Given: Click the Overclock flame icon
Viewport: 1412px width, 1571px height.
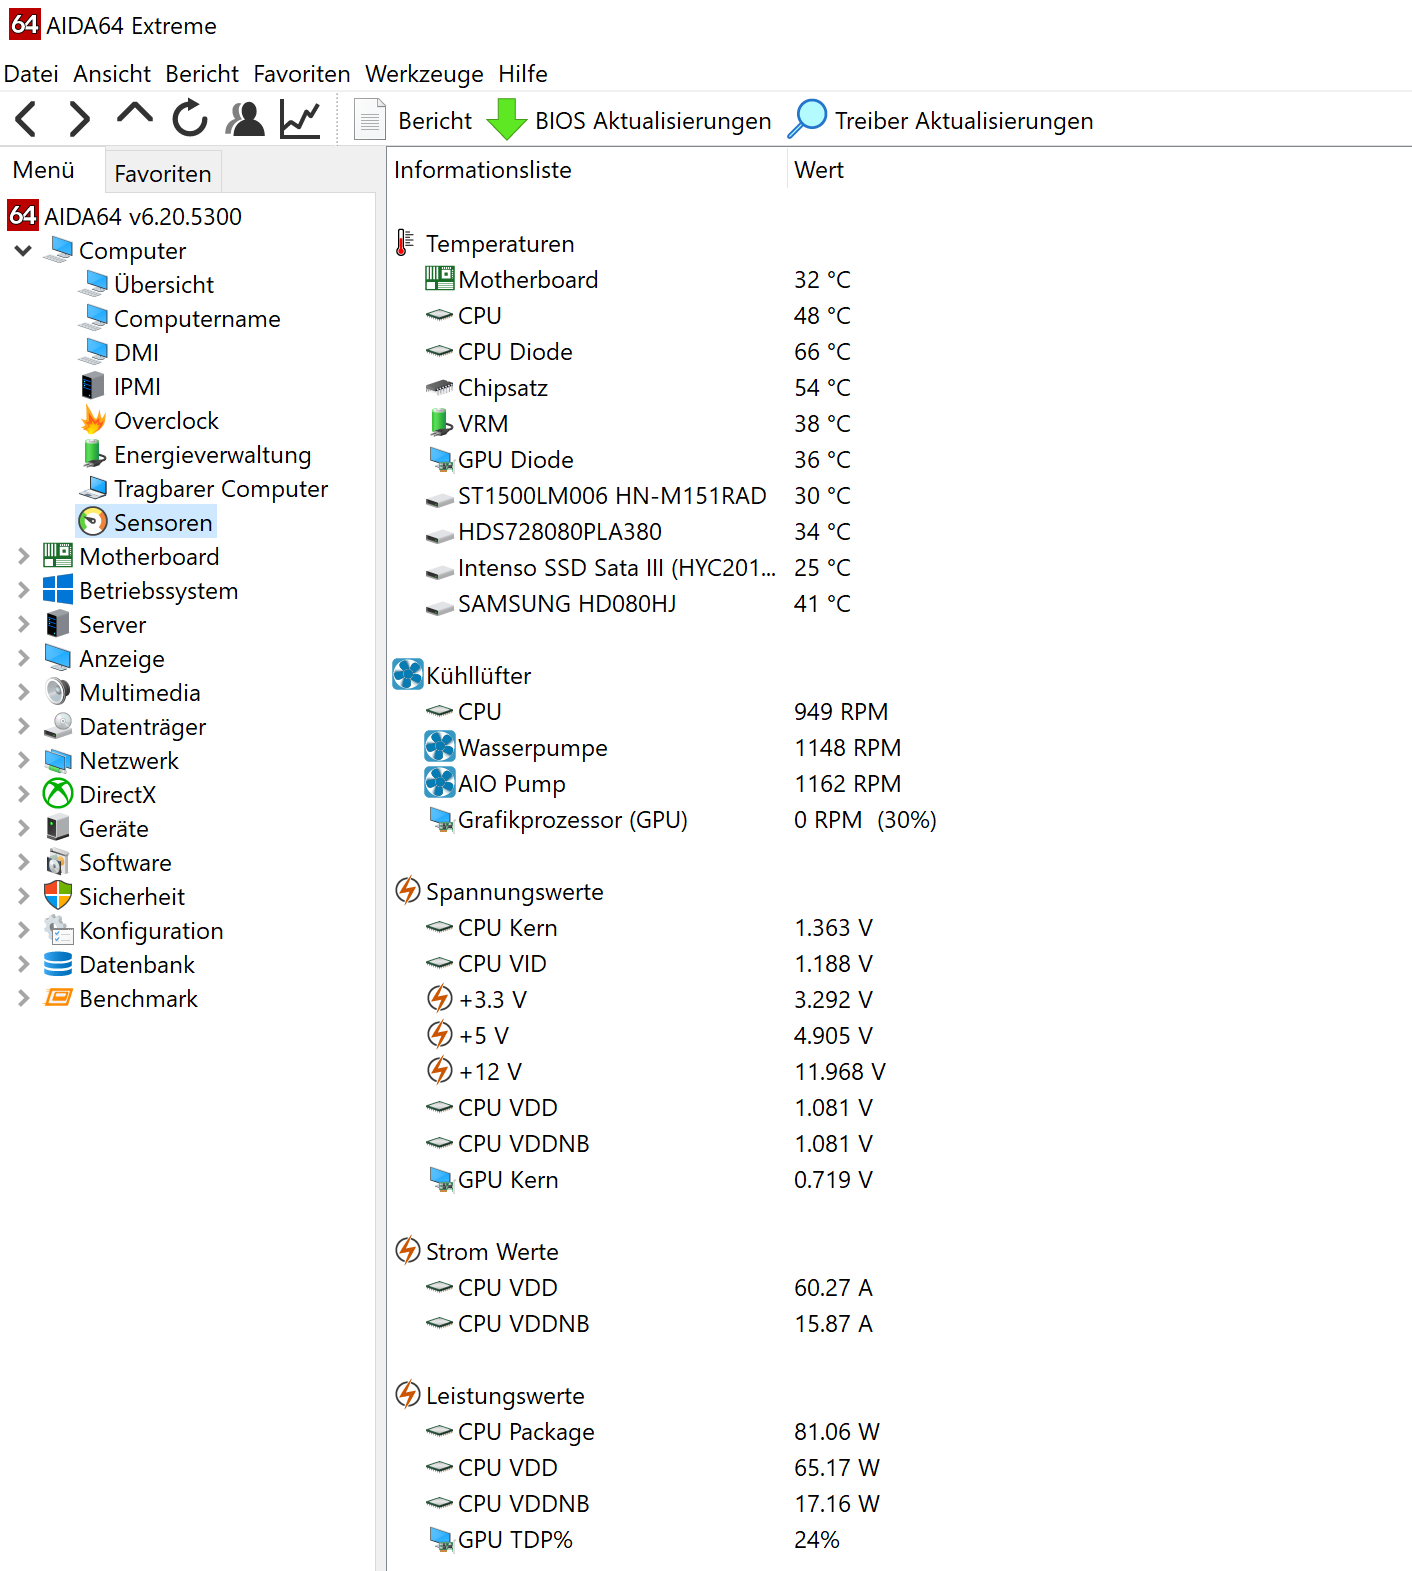Looking at the screenshot, I should coord(93,420).
